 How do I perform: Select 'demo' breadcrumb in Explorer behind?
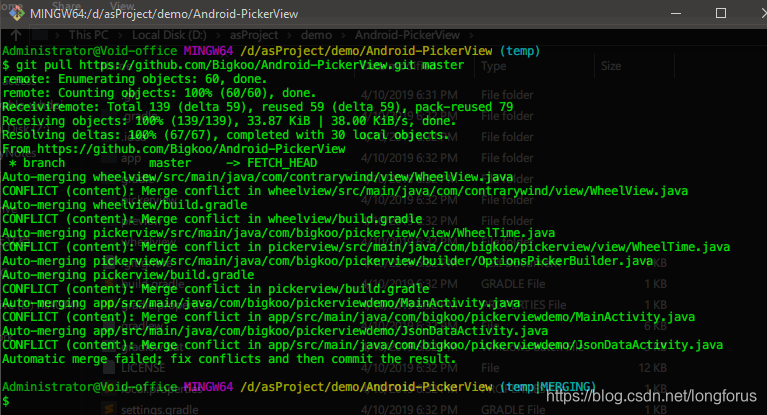(x=316, y=35)
